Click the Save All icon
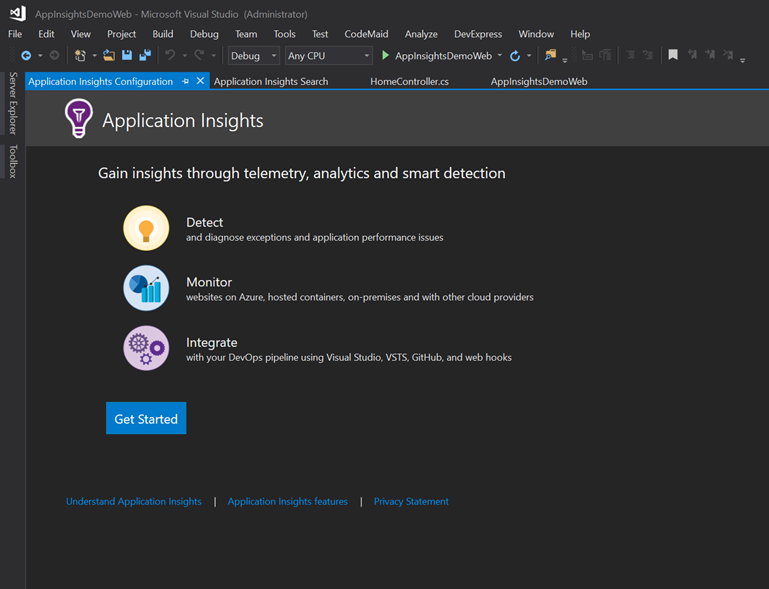769x589 pixels. click(145, 55)
